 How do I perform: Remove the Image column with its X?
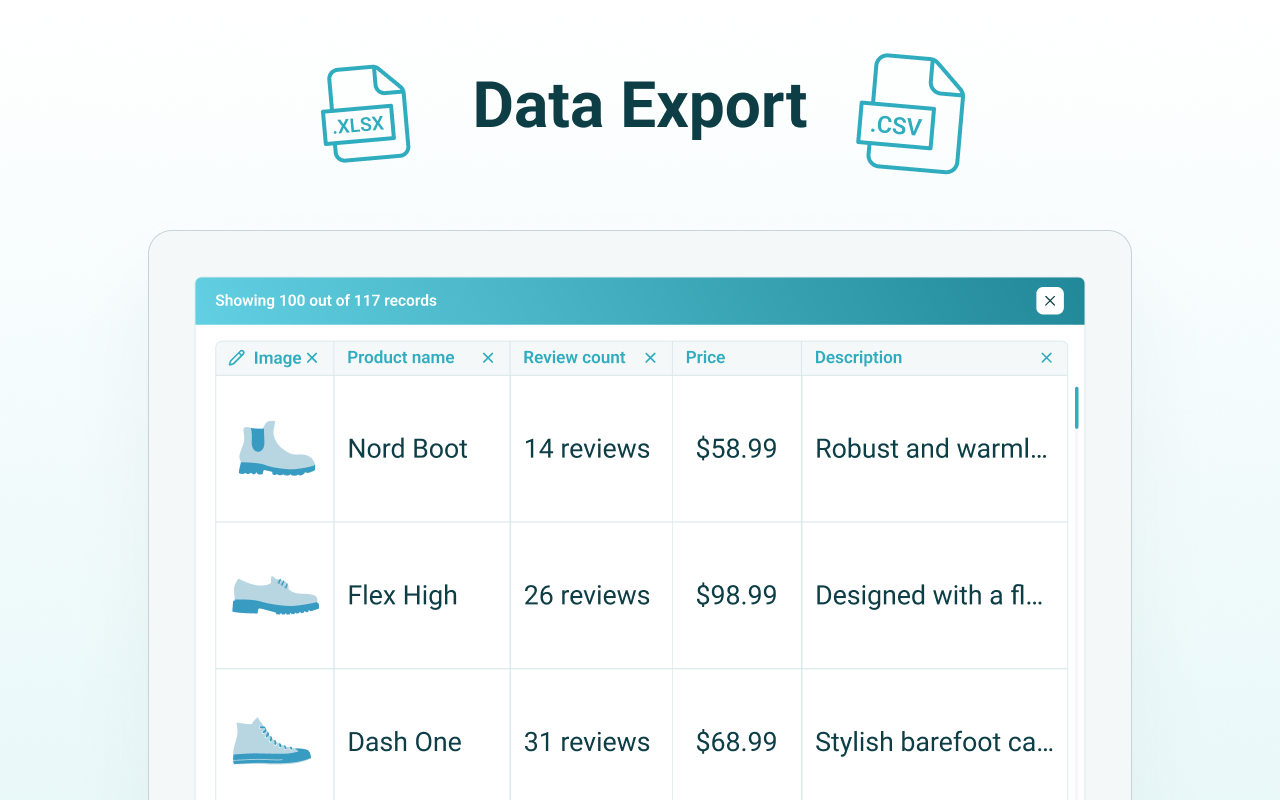(x=312, y=358)
